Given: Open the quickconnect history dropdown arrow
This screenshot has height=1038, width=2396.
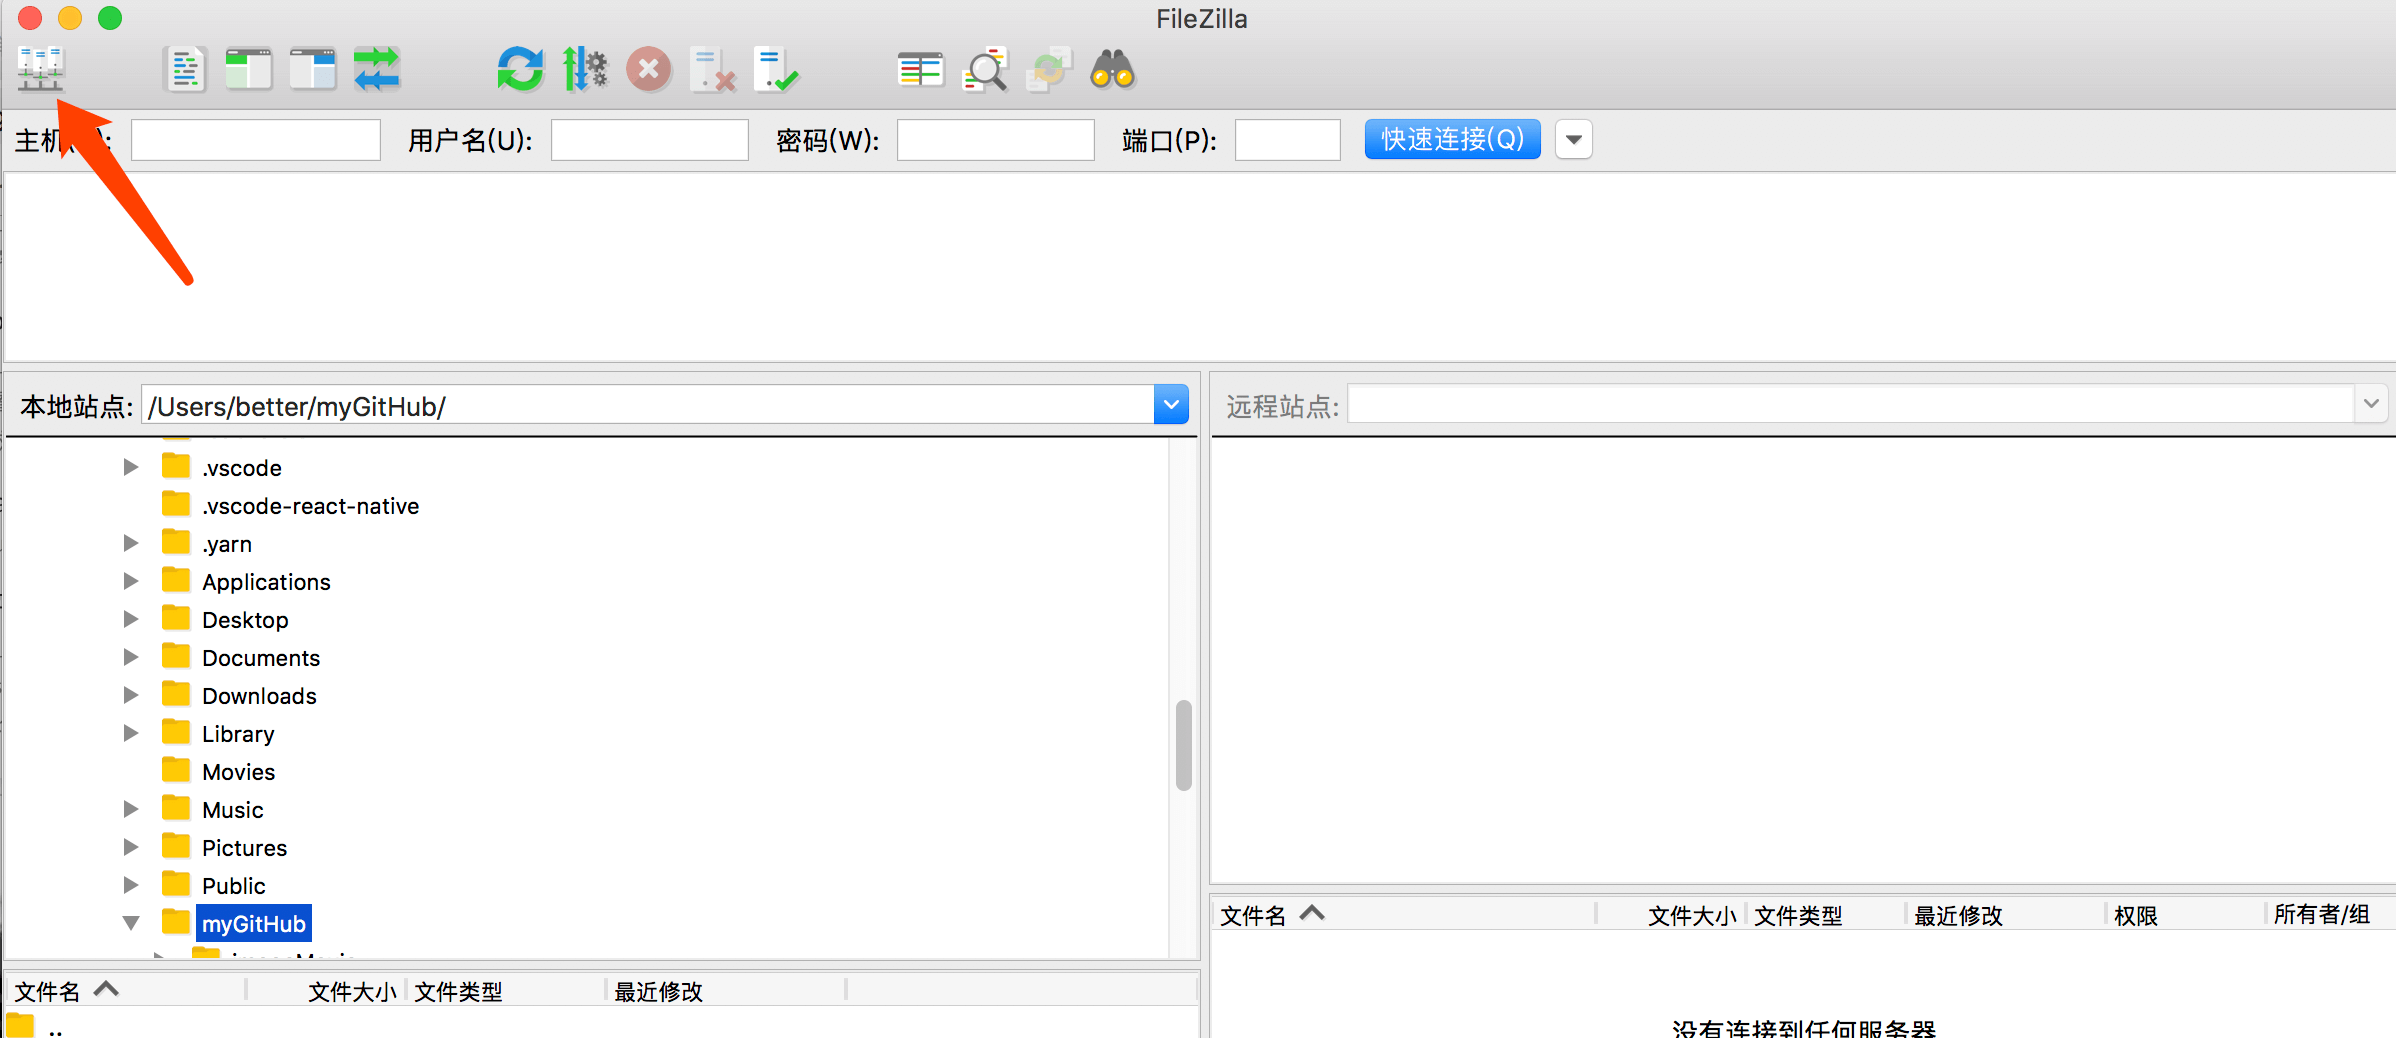Looking at the screenshot, I should pyautogui.click(x=1574, y=139).
